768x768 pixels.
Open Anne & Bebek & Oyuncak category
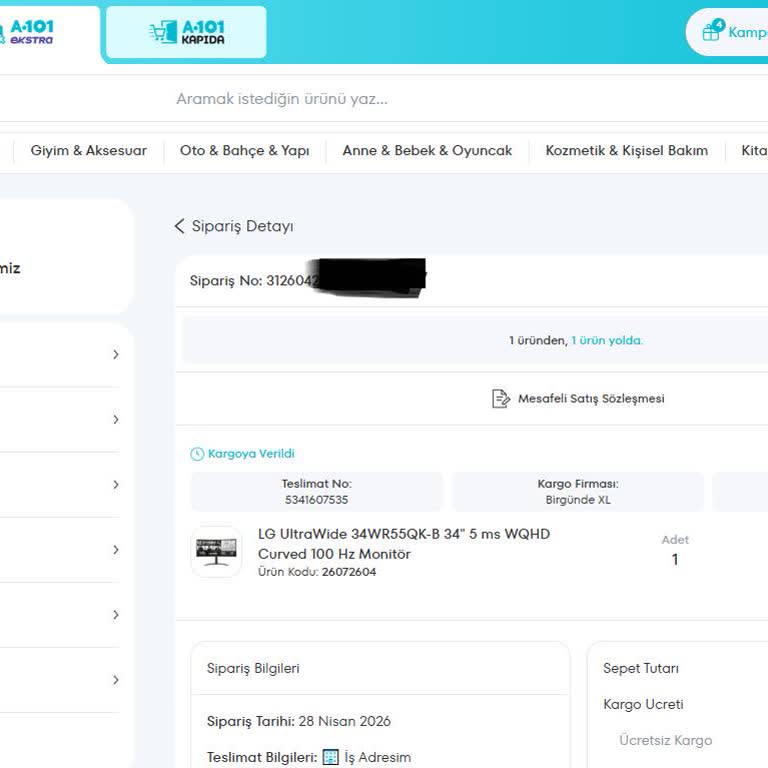coord(427,150)
